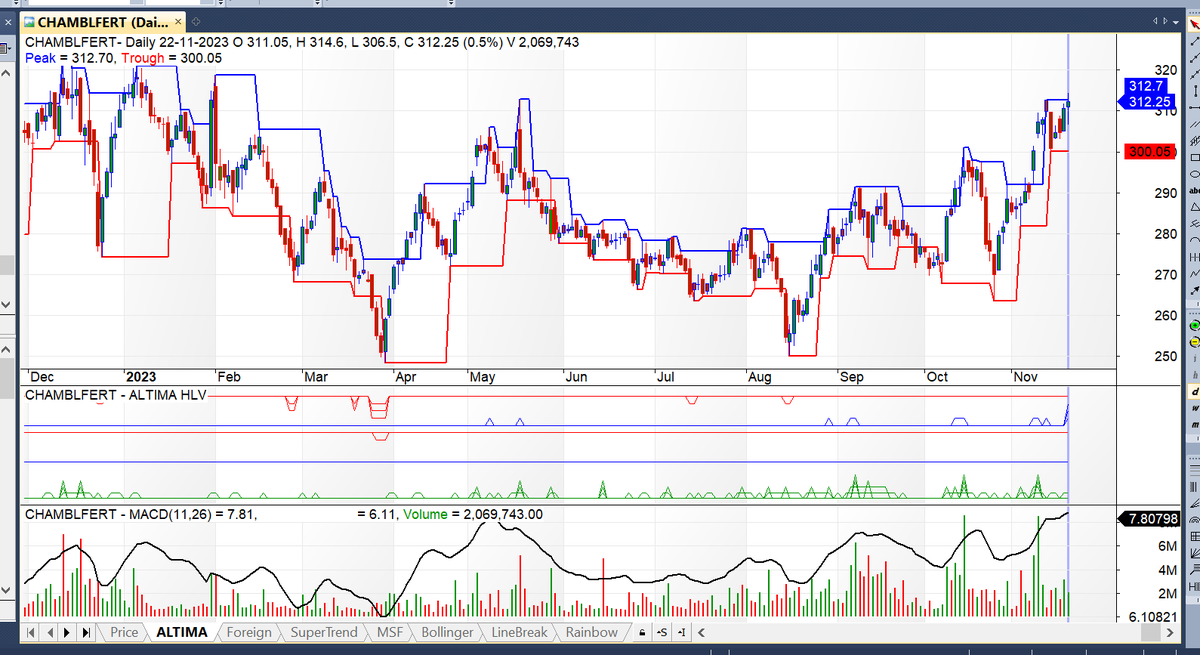Click the left scroll arrow of chart scrollbar

tap(701, 632)
